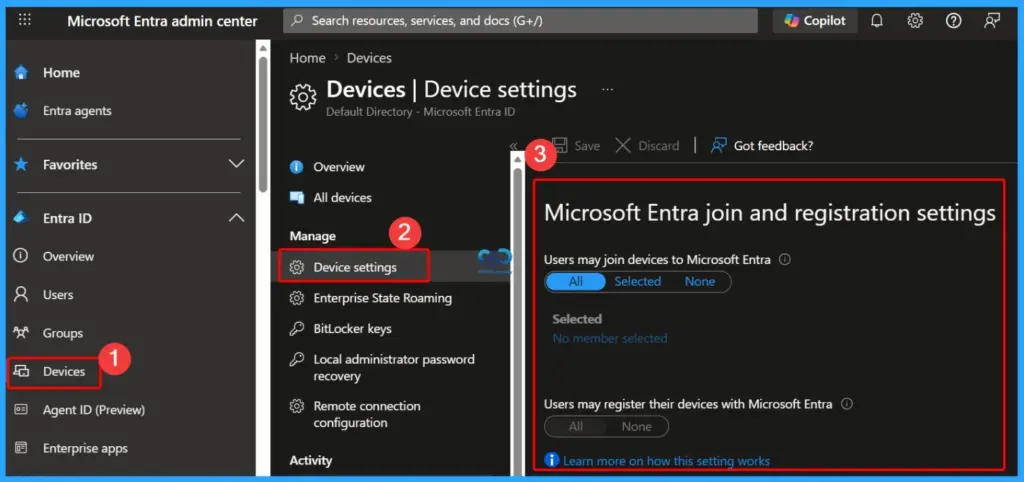
Task: Click the Entra agents icon
Action: point(22,110)
